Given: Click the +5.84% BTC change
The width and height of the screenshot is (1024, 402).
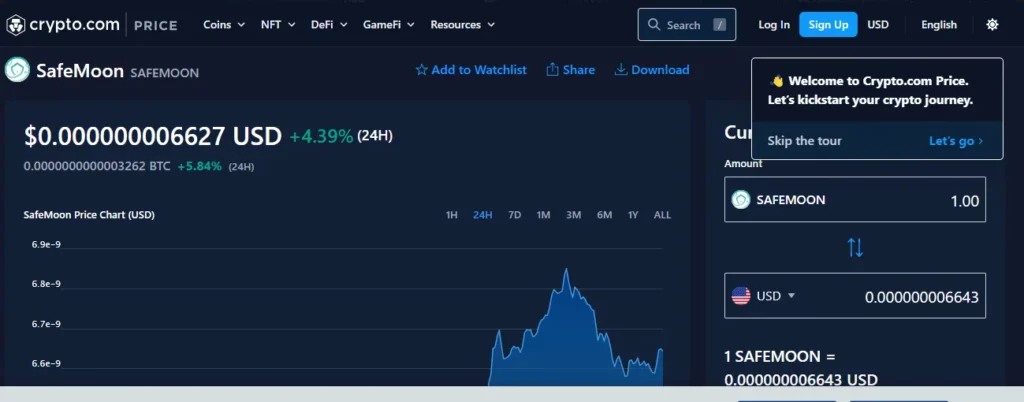Looking at the screenshot, I should (199, 166).
